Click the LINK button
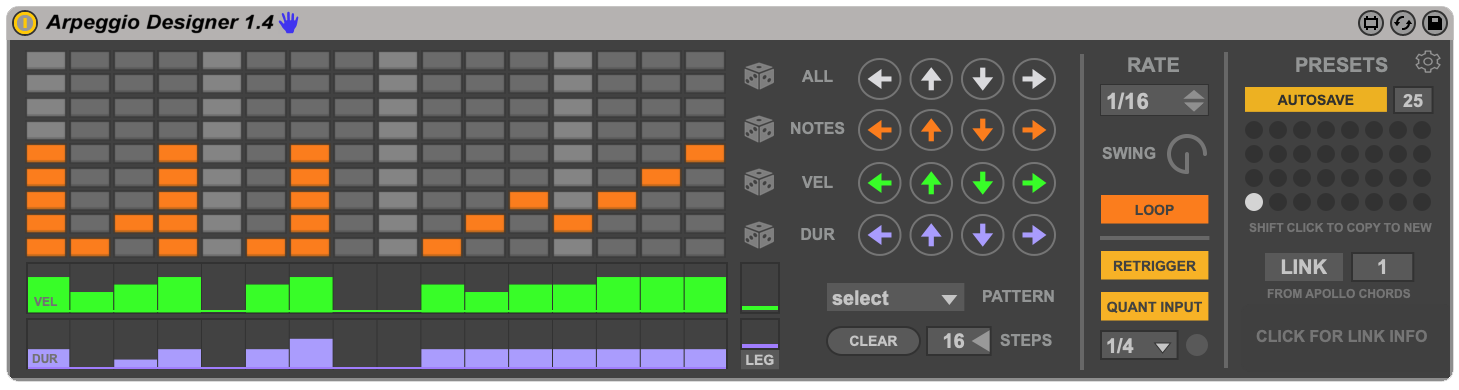The width and height of the screenshot is (1459, 390). [1304, 267]
